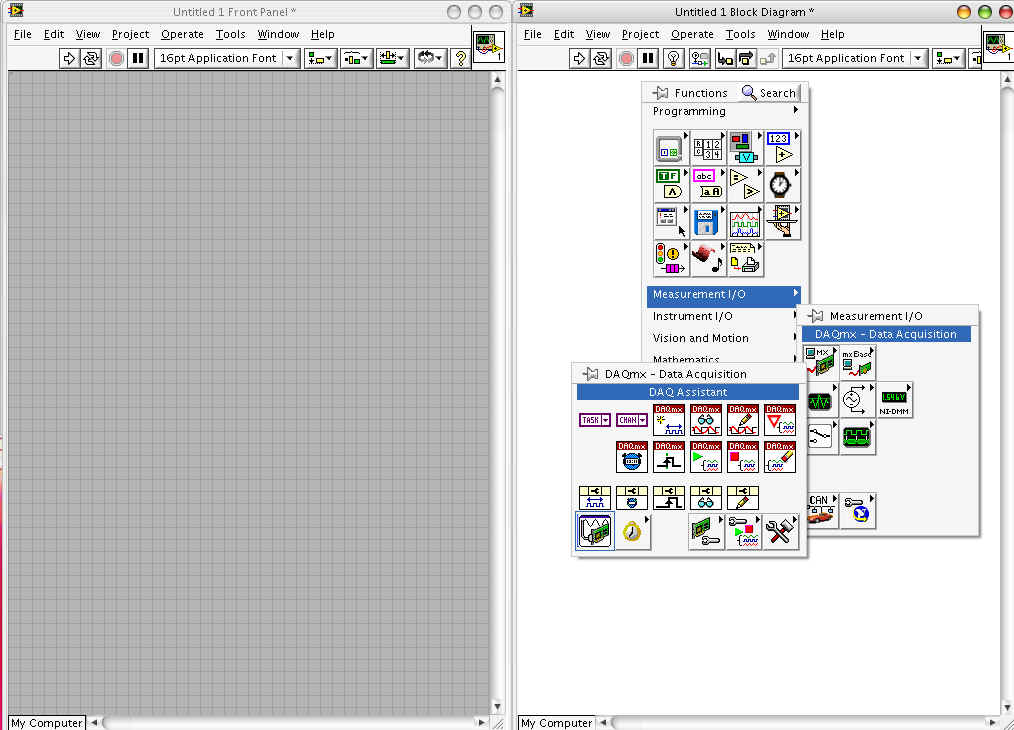Open the Array functions palette
The image size is (1014, 730).
[706, 149]
